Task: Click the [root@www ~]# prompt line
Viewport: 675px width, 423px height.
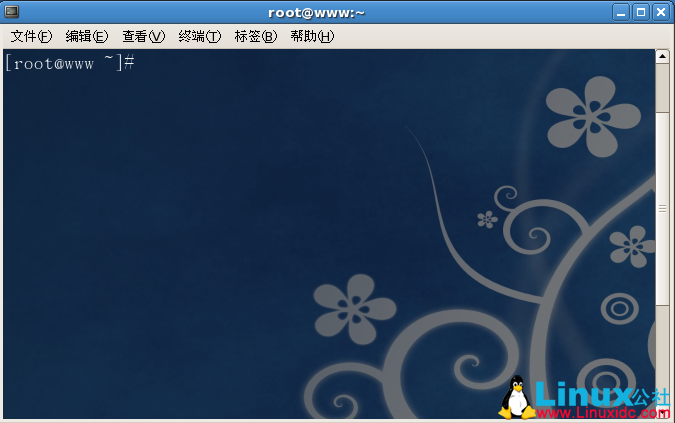Action: tap(70, 64)
